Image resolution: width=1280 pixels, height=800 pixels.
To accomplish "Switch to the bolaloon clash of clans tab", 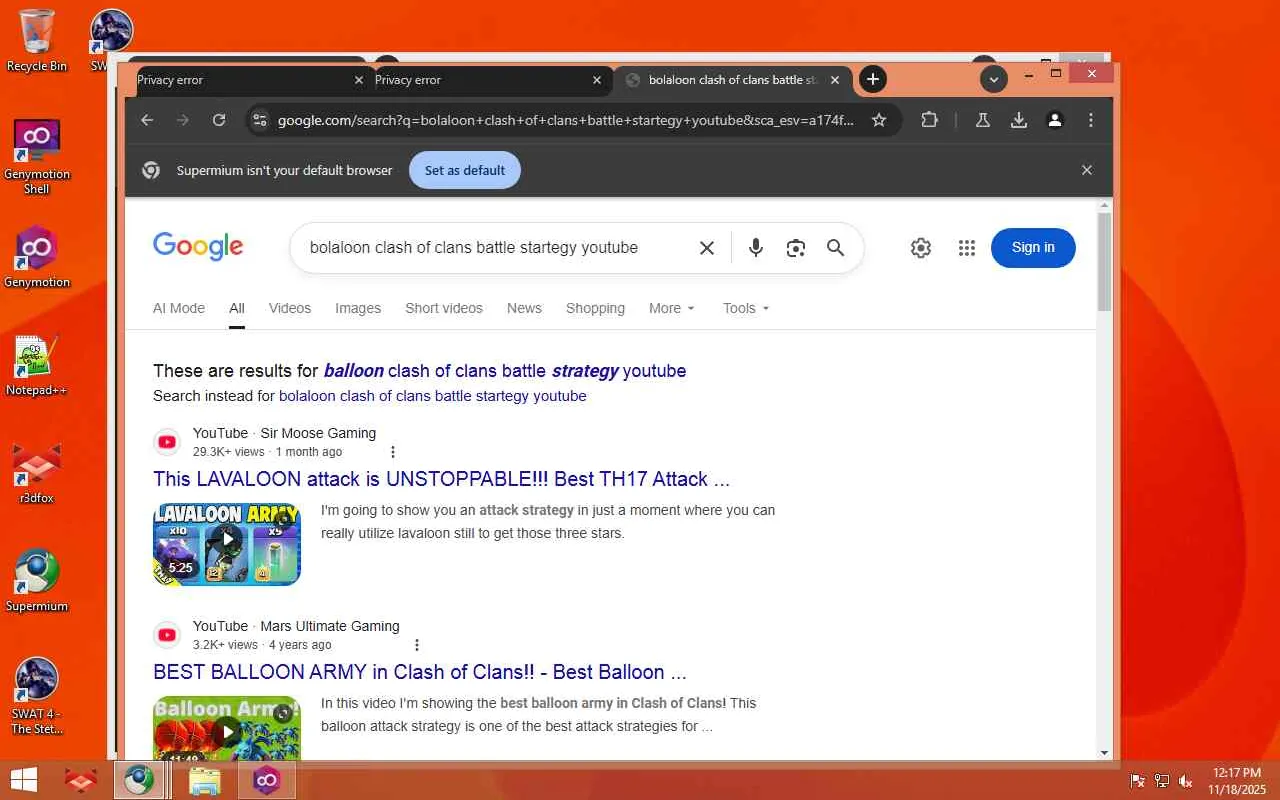I will (733, 80).
